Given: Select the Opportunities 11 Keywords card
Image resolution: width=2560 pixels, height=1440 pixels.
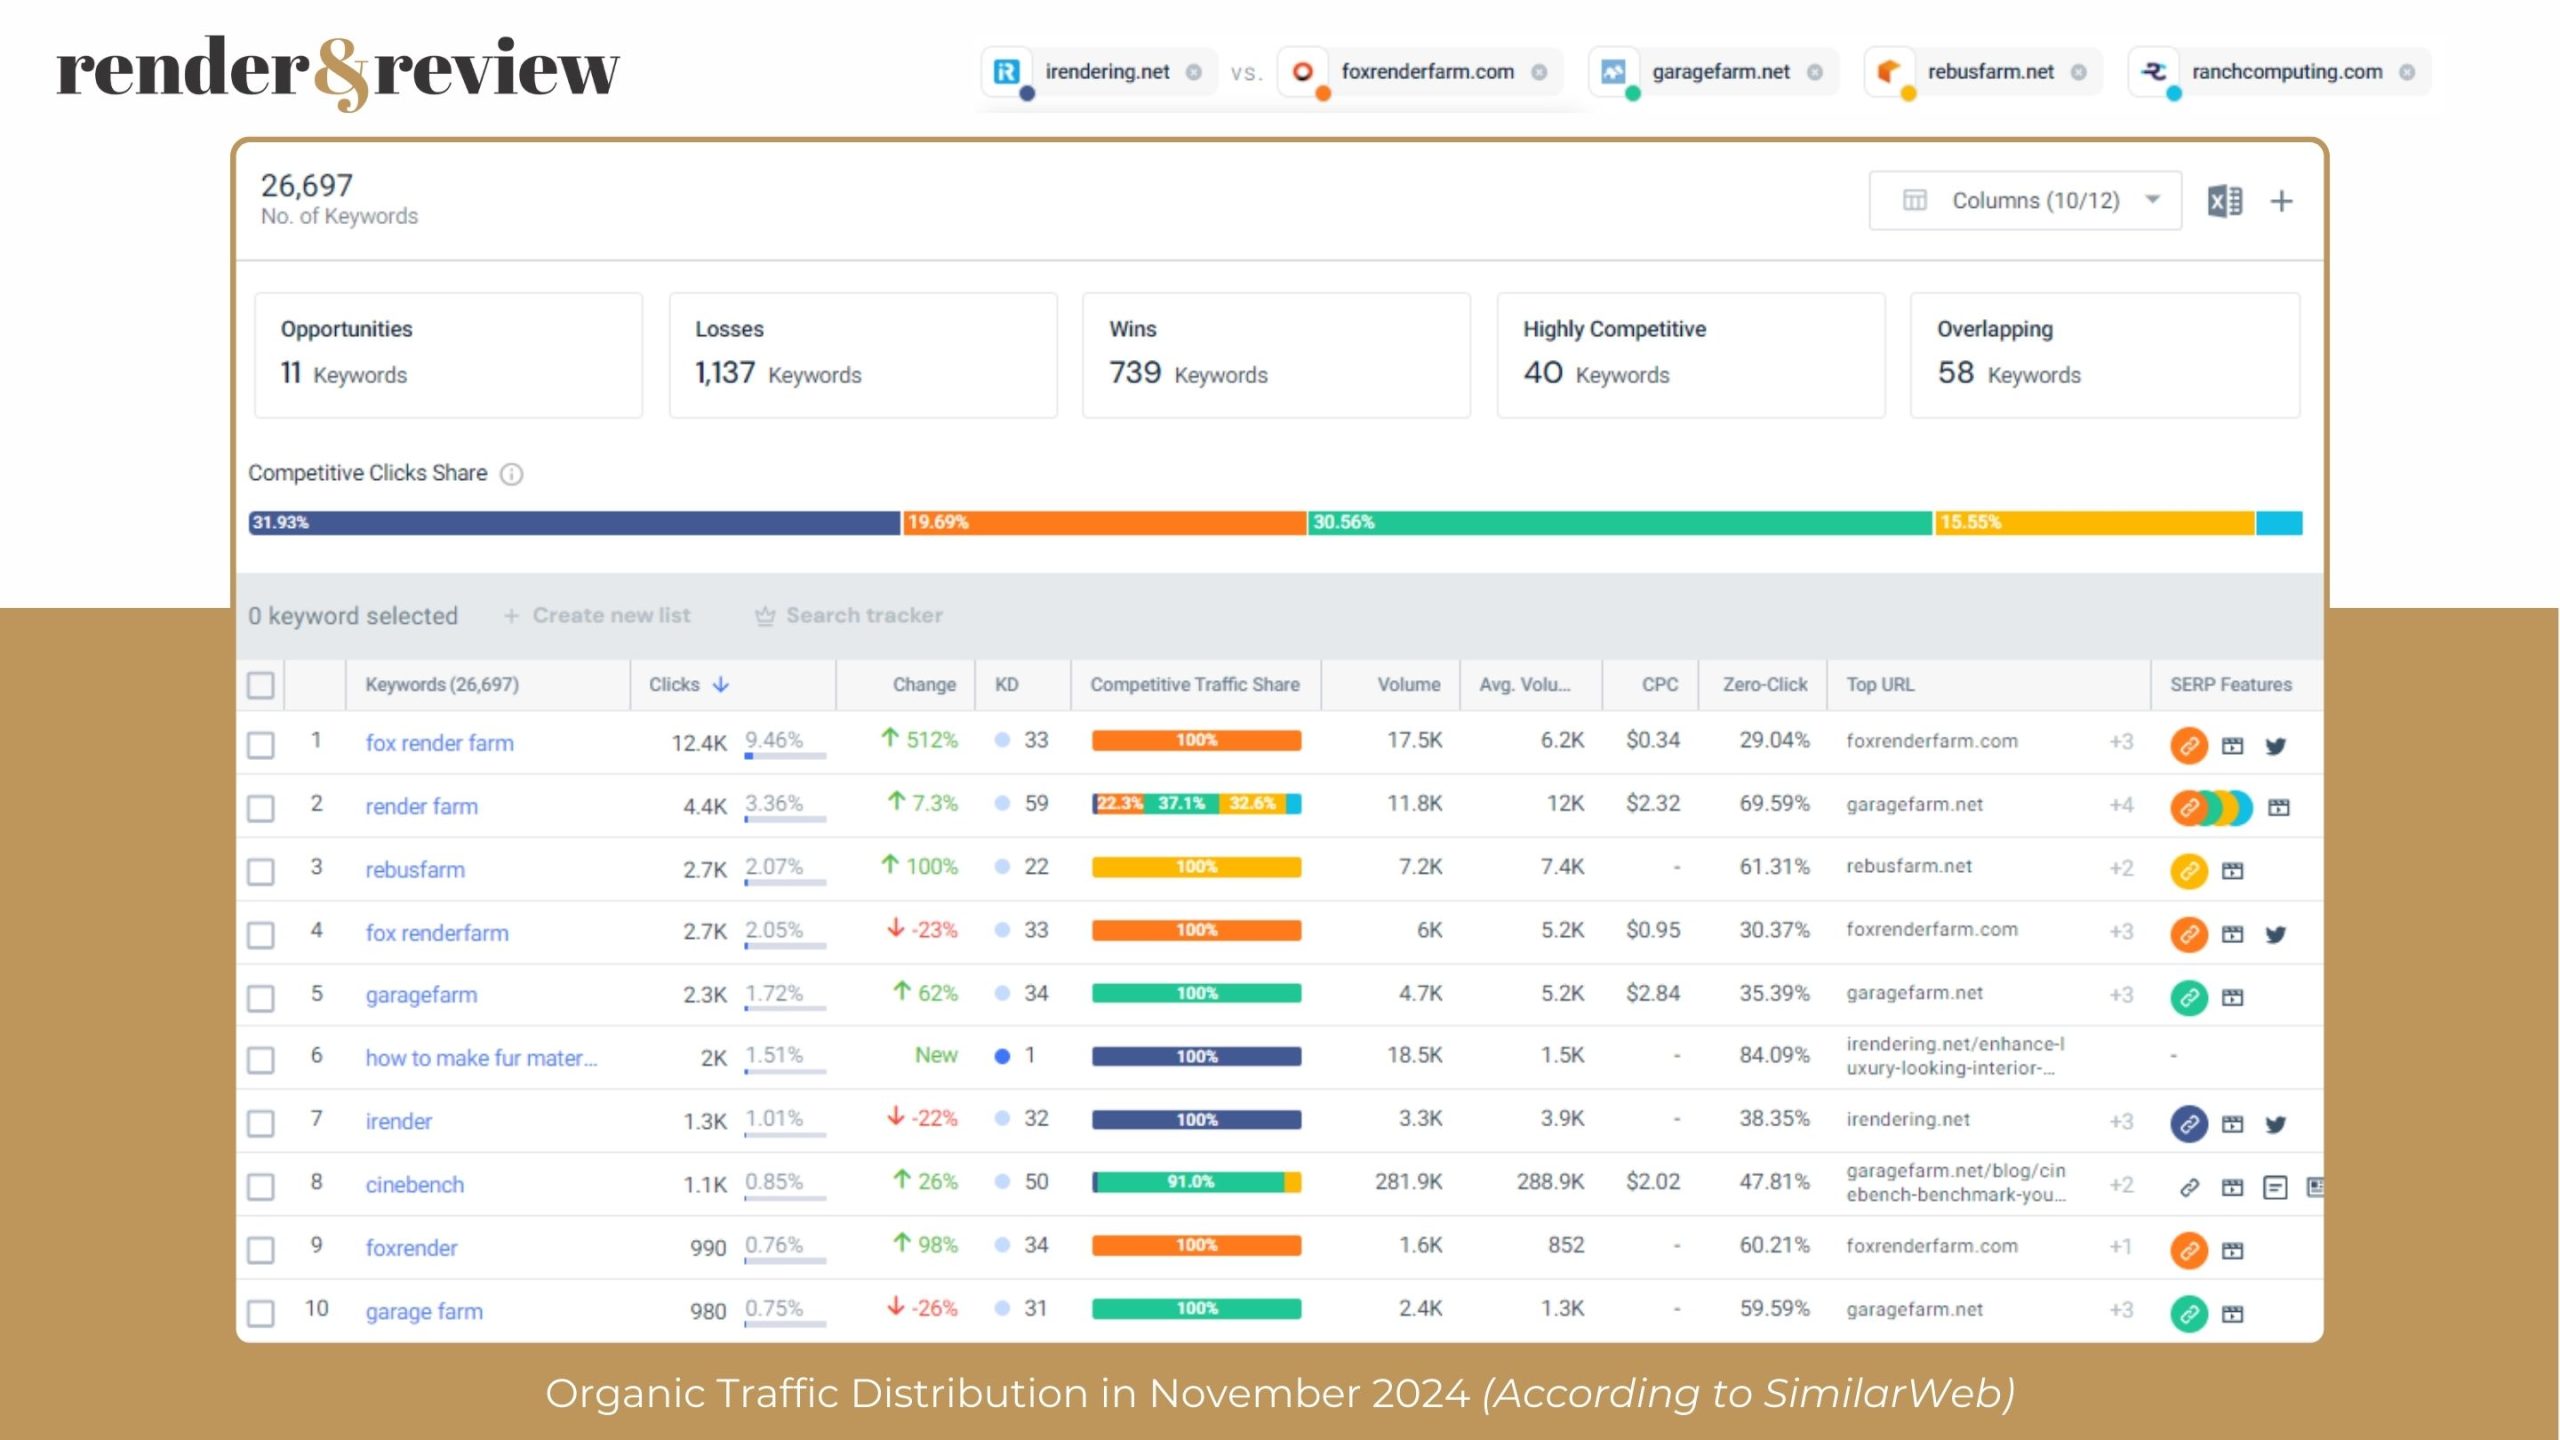Looking at the screenshot, I should pyautogui.click(x=448, y=355).
